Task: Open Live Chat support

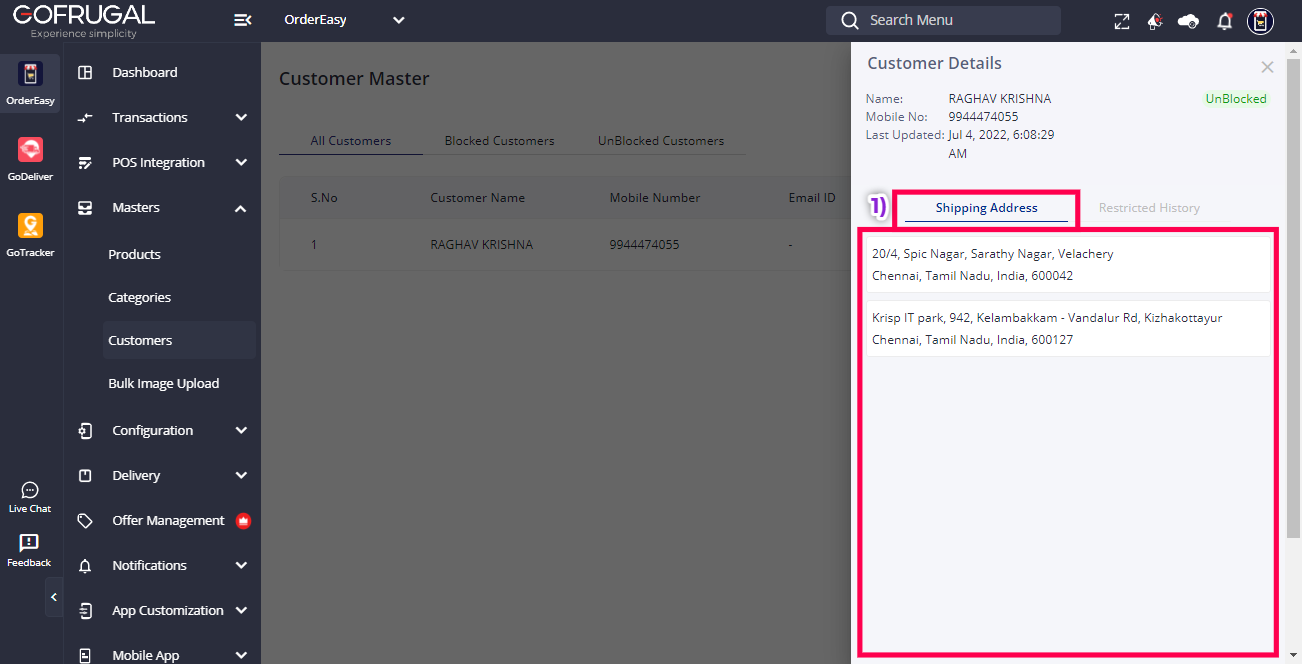Action: (x=30, y=497)
